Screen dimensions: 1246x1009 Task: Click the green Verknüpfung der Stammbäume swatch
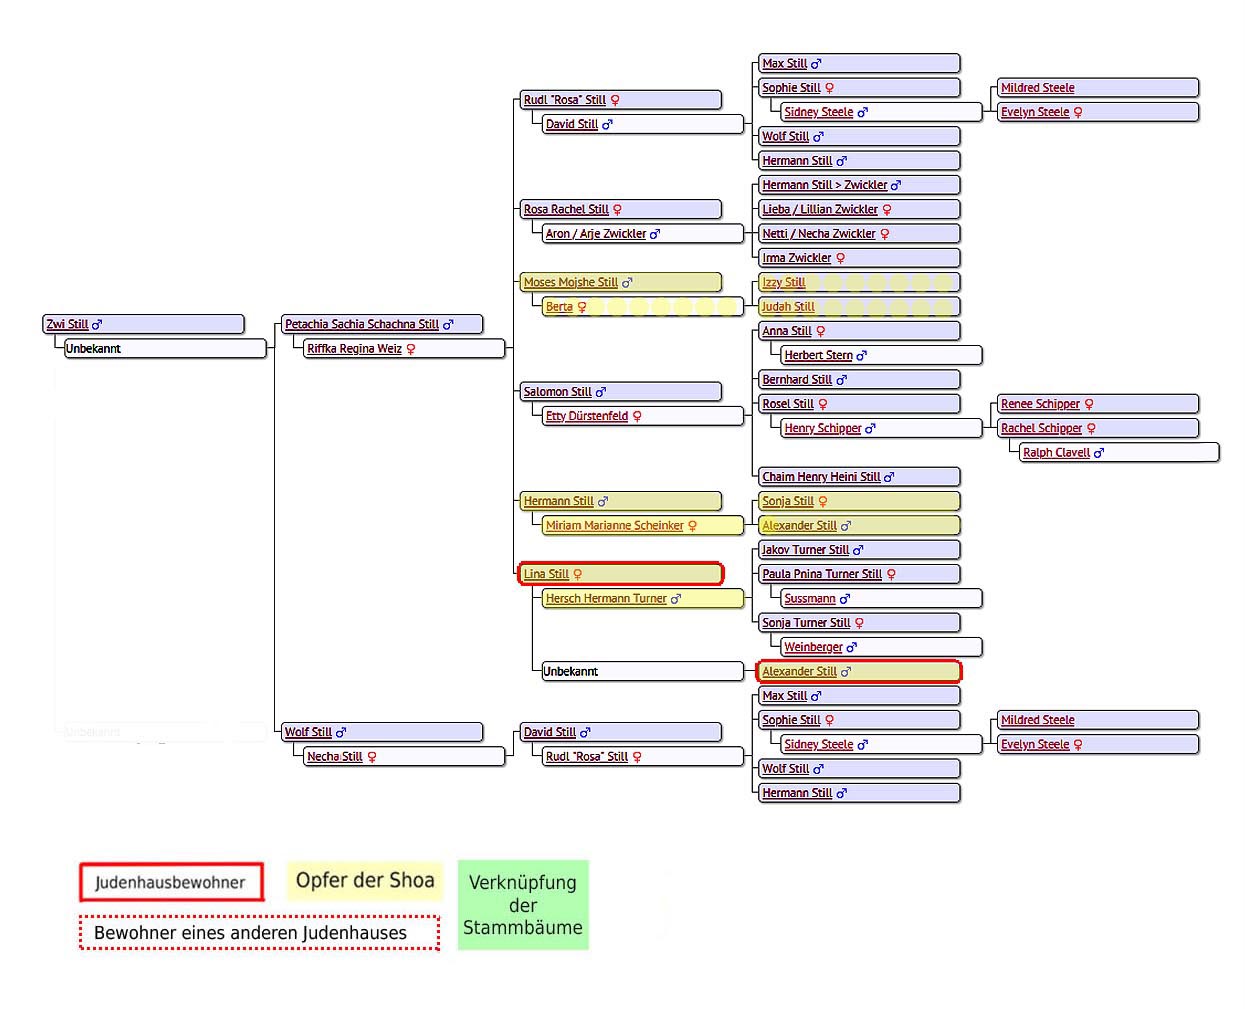(x=523, y=905)
